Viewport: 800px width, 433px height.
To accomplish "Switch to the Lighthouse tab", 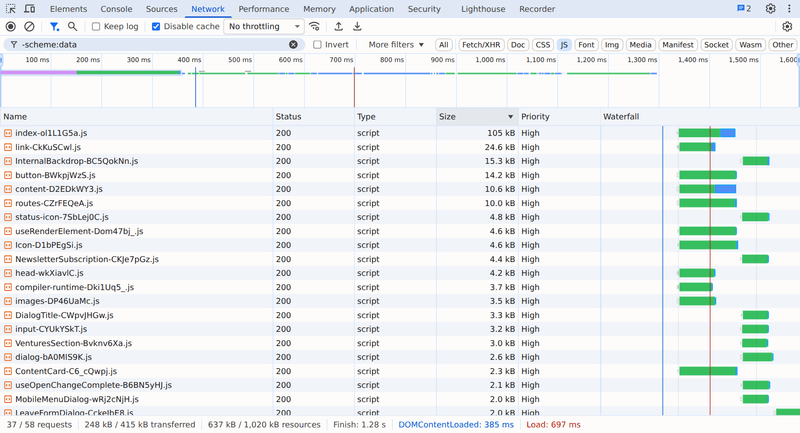I will point(483,9).
